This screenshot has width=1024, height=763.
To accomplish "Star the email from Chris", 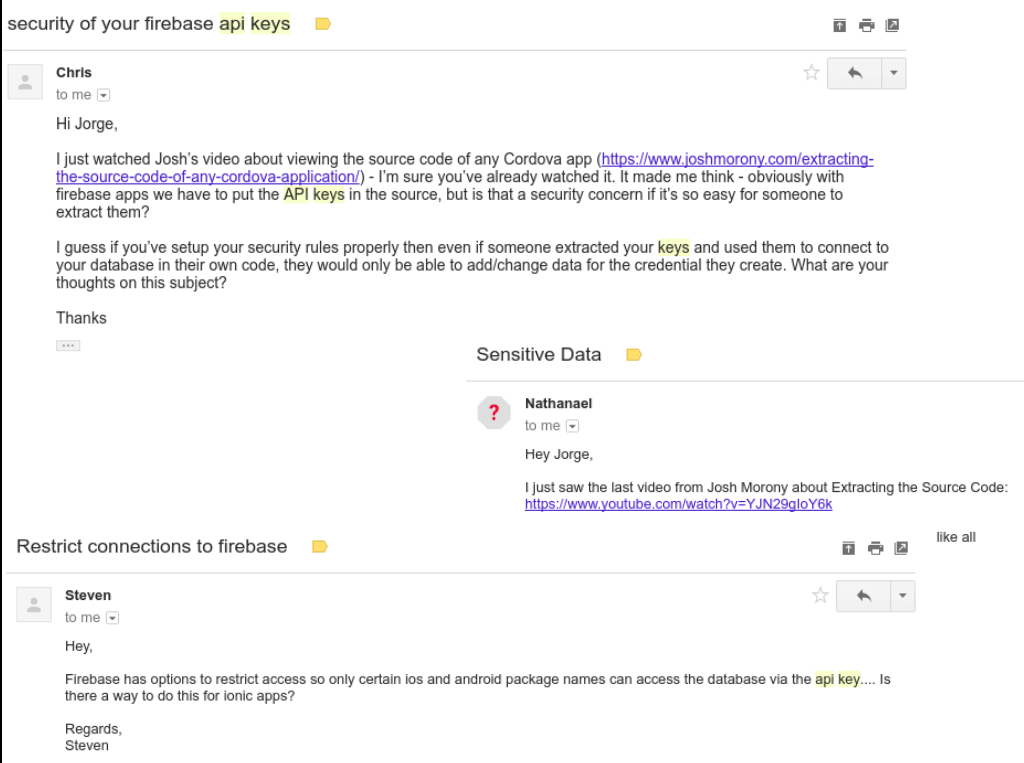I will click(x=812, y=73).
